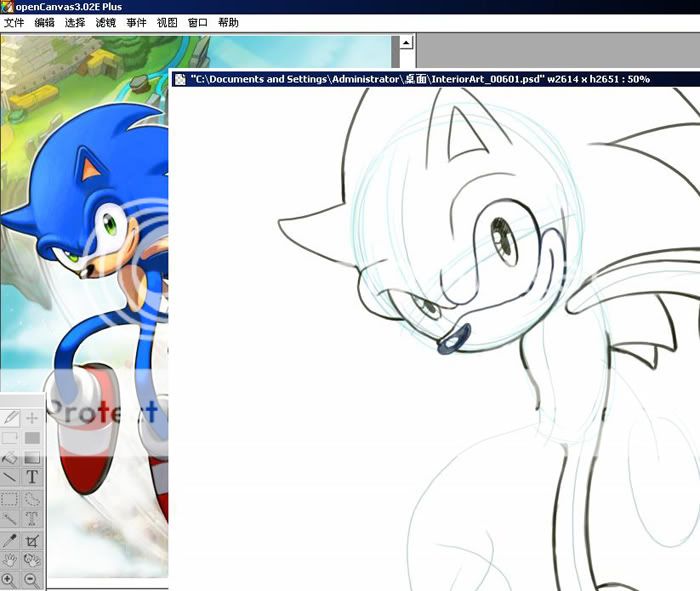Screen dimensions: 700x591
Task: Choose the Lasso selection tool
Action: [32, 499]
